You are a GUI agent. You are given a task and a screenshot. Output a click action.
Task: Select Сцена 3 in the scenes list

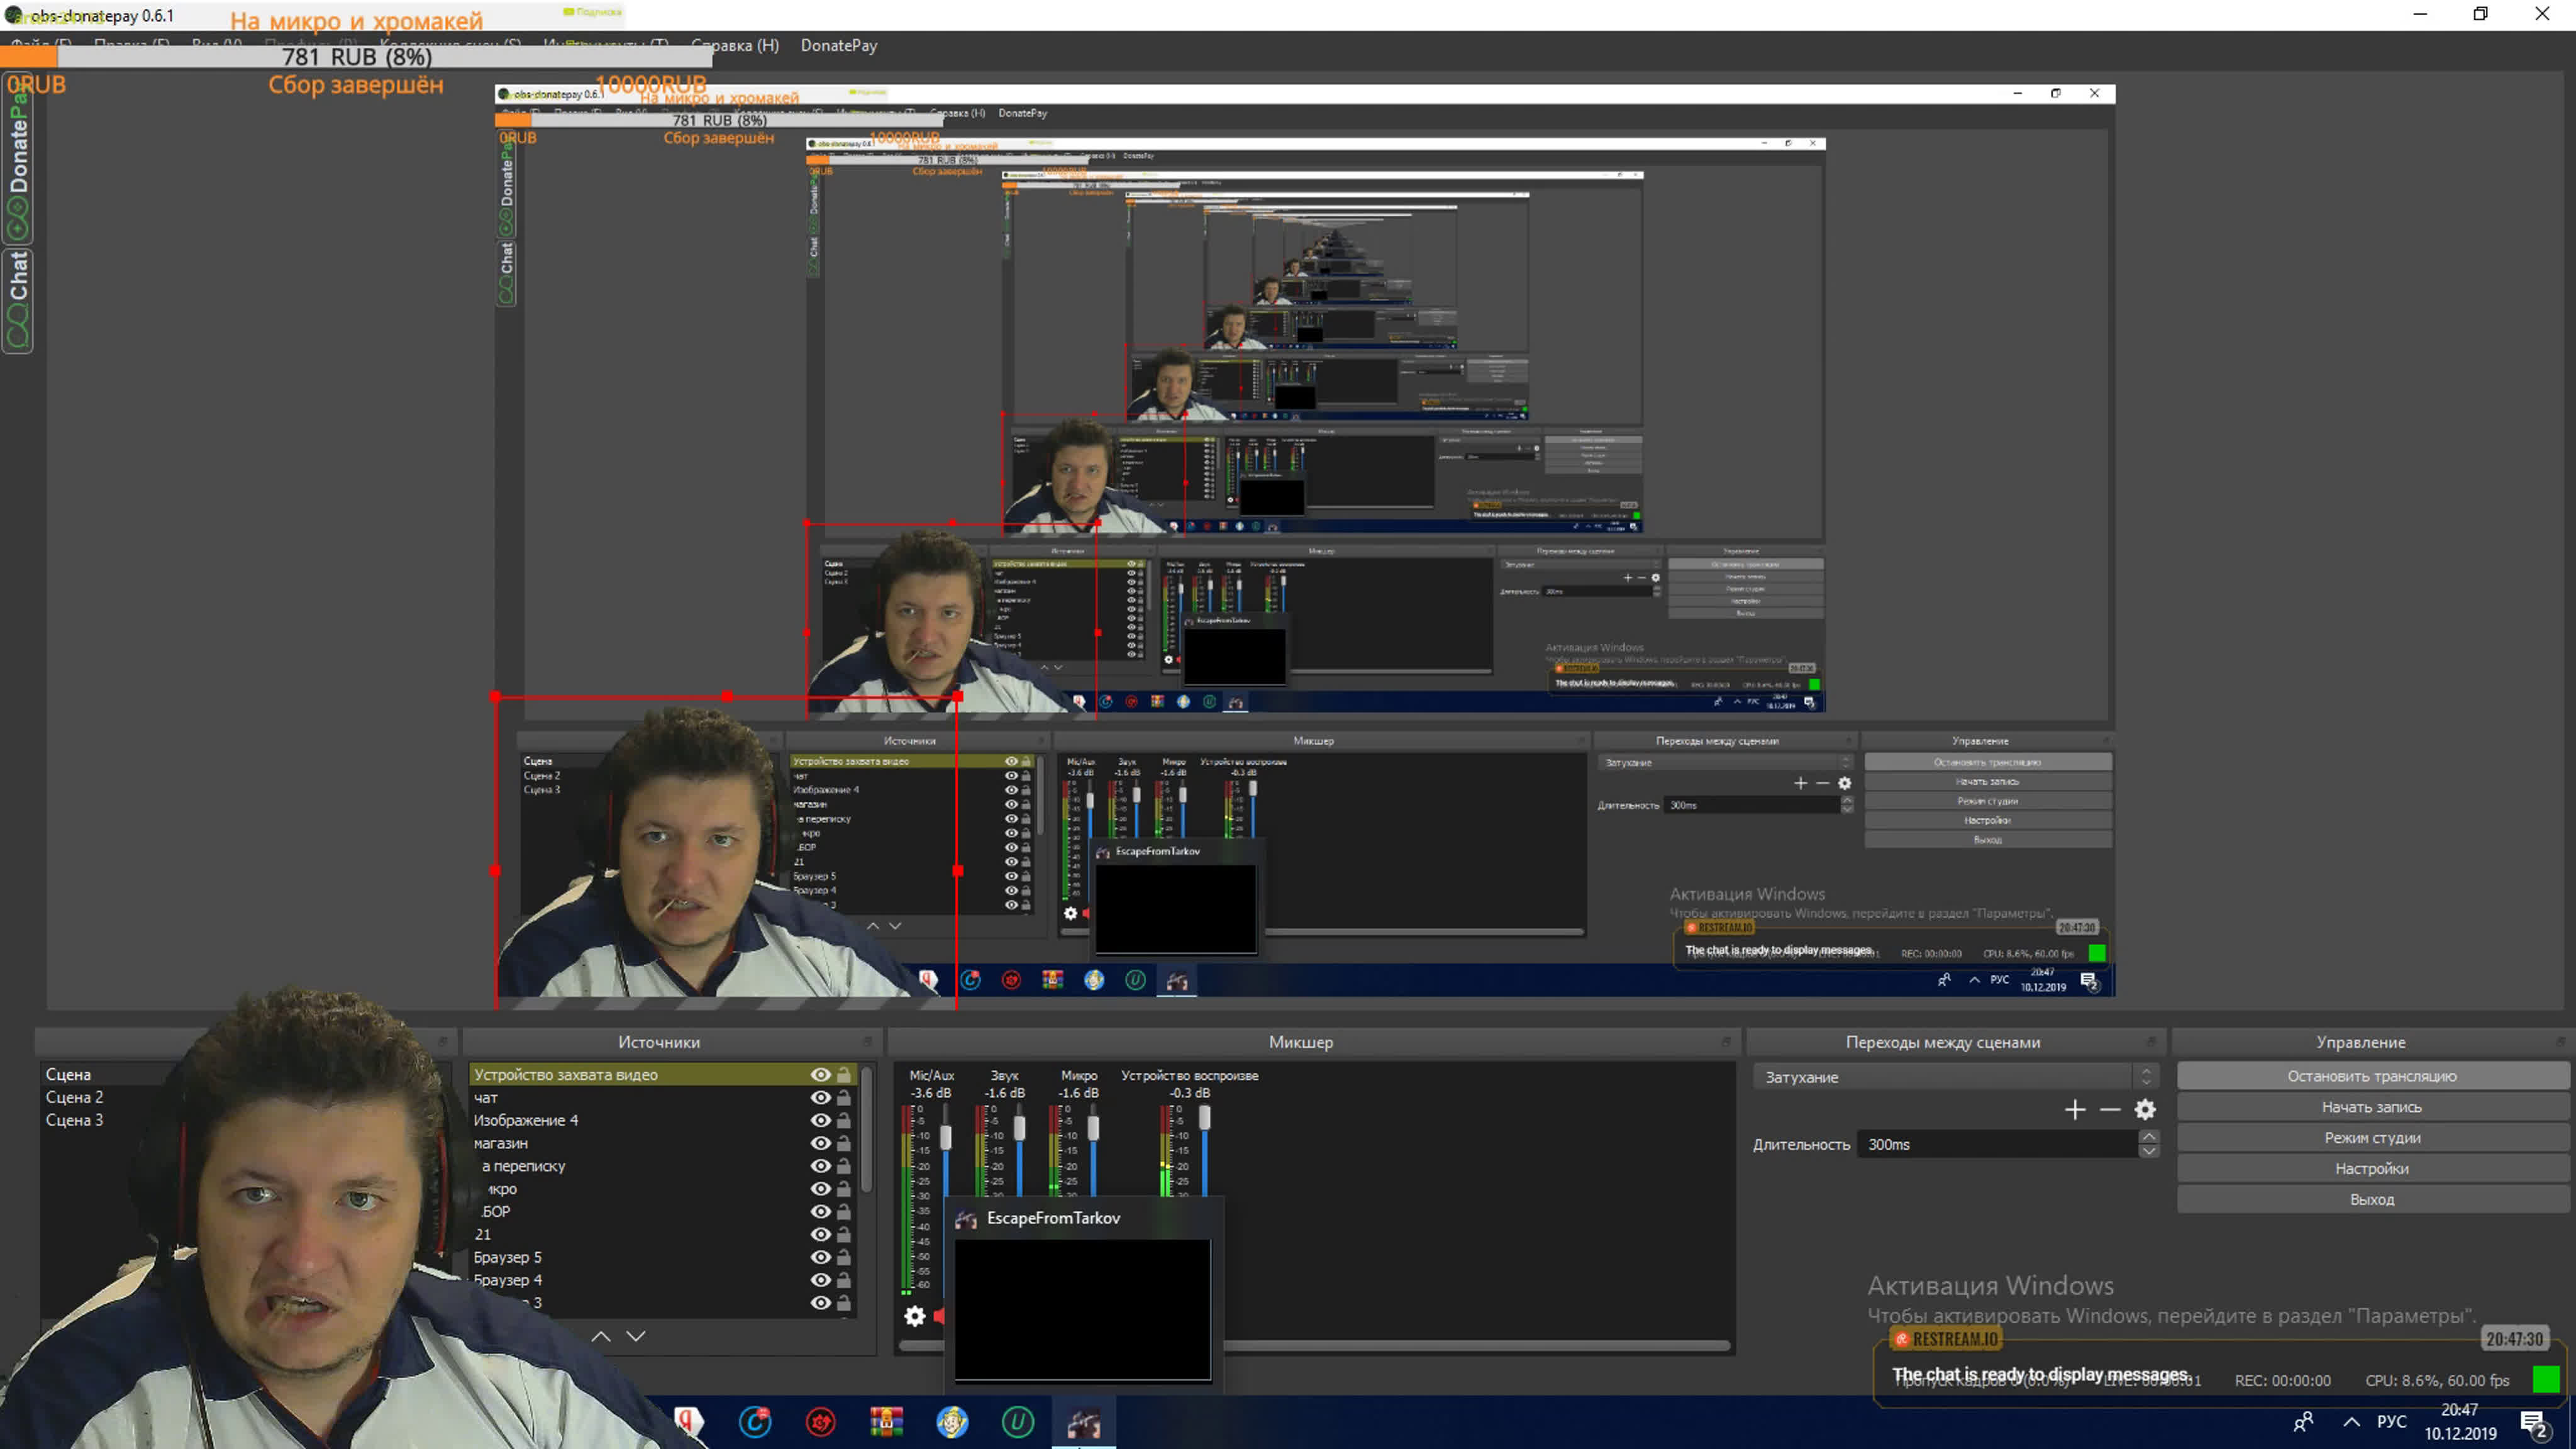74,1121
